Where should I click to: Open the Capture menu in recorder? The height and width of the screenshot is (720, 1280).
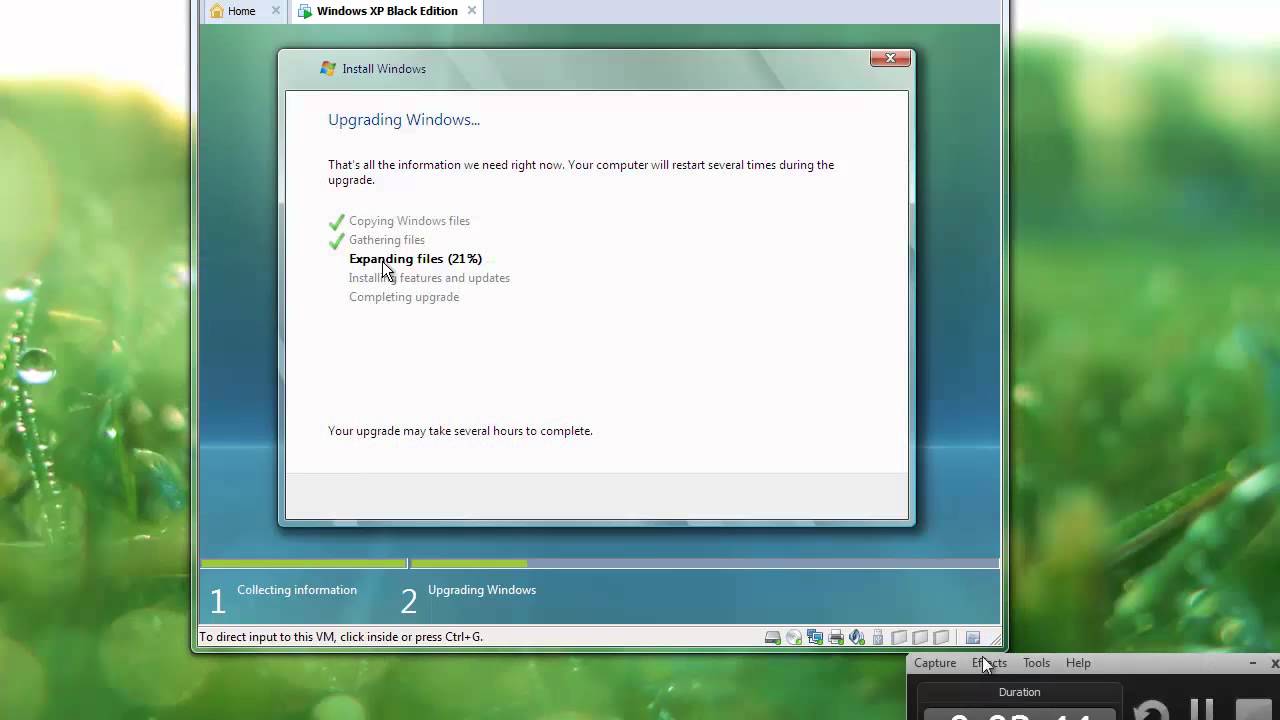point(935,663)
